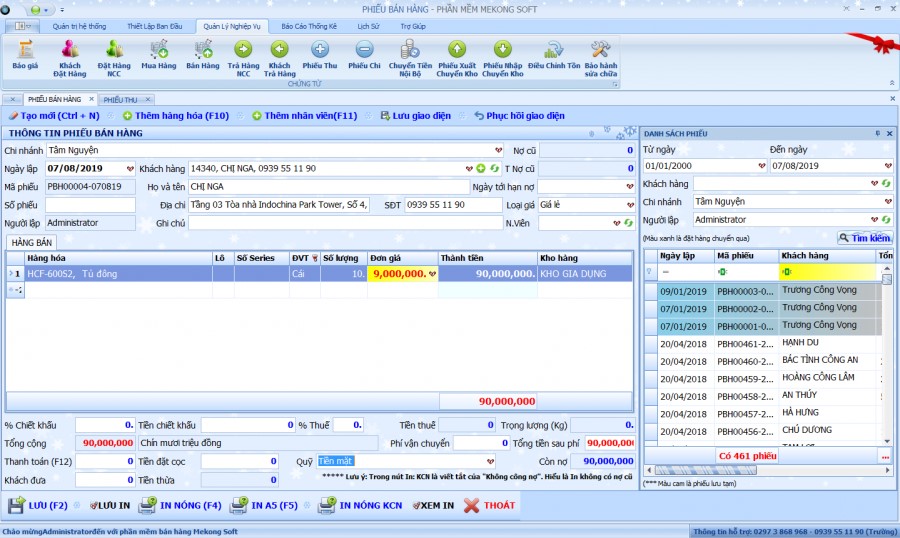The width and height of the screenshot is (900, 538).
Task: Open Quản trị hệ thống ribbon tab
Action: pos(79,26)
